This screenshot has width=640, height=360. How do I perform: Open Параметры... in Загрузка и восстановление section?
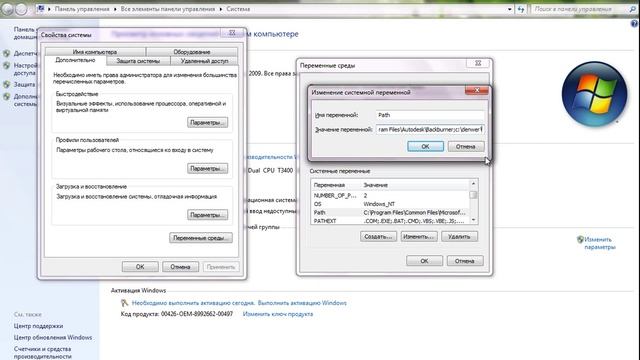coord(208,215)
